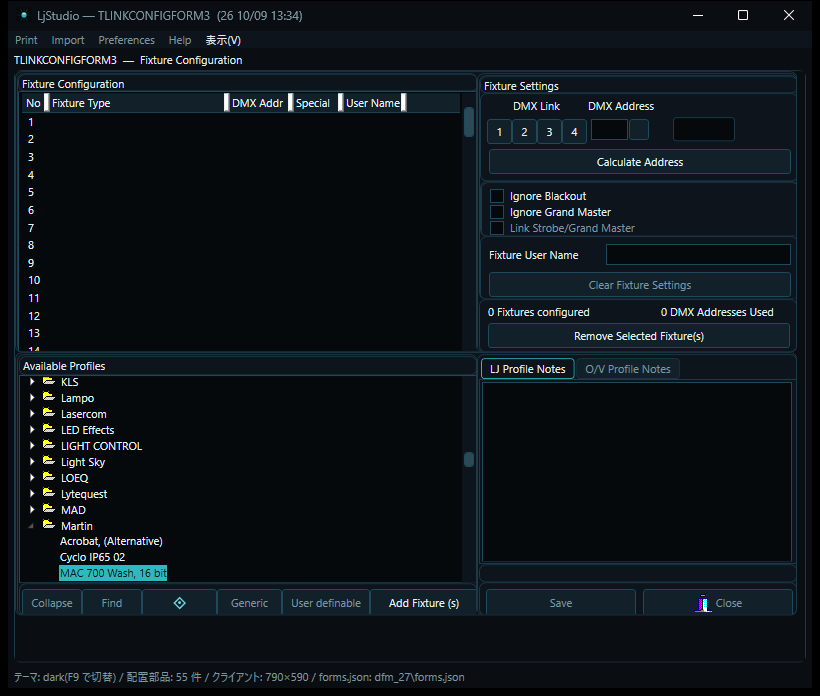
Task: Expand the LIGHT CONTROL profile folder
Action: (32, 446)
